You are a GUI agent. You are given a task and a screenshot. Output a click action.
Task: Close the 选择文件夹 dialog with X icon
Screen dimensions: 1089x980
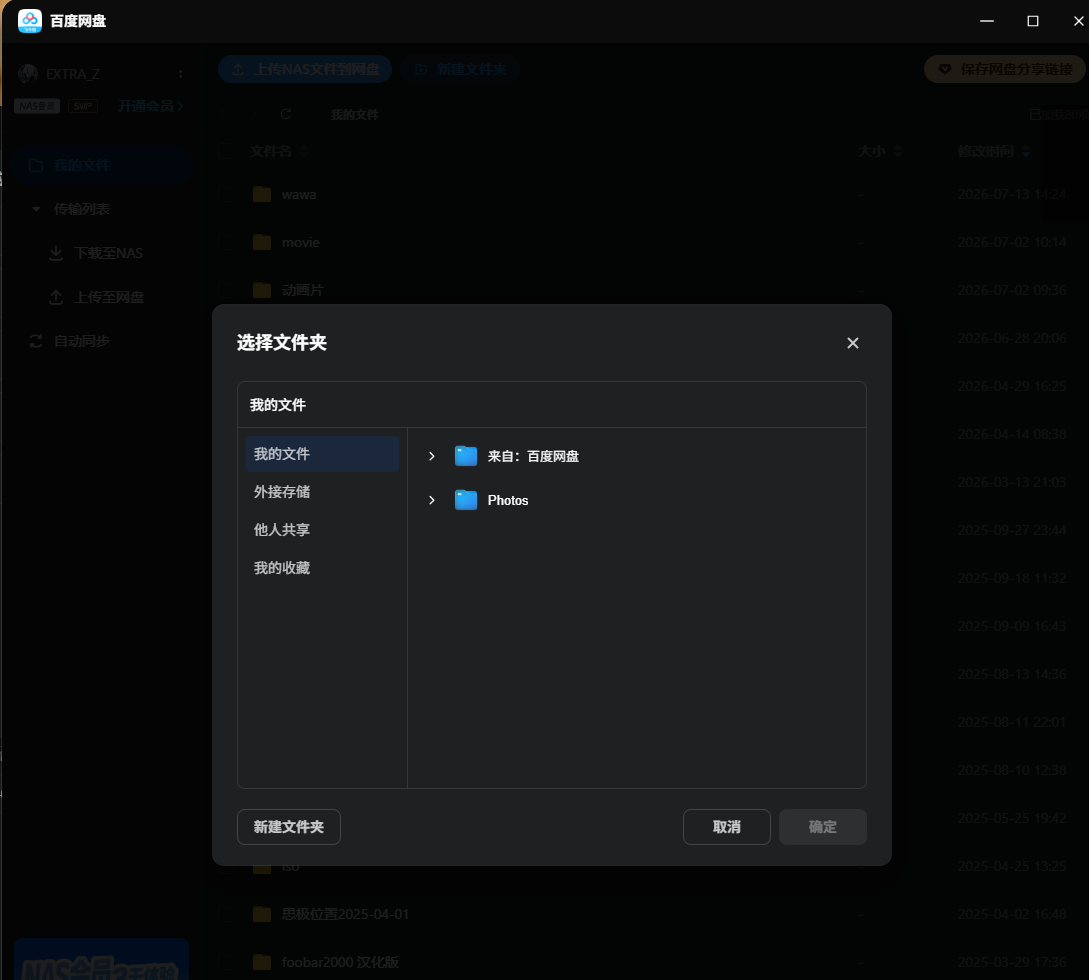point(853,343)
